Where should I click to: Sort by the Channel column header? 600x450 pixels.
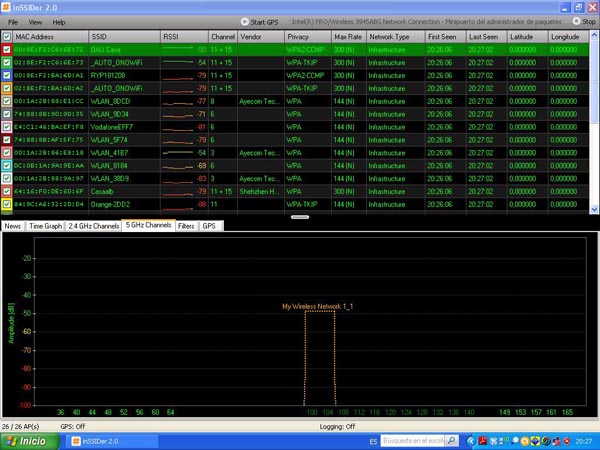coord(223,37)
